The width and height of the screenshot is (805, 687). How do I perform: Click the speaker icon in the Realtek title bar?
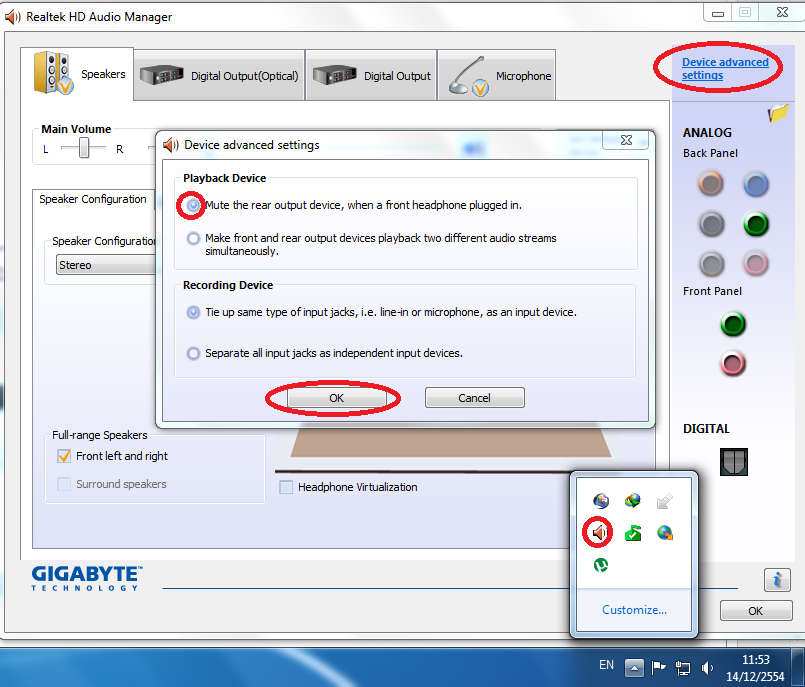12,17
